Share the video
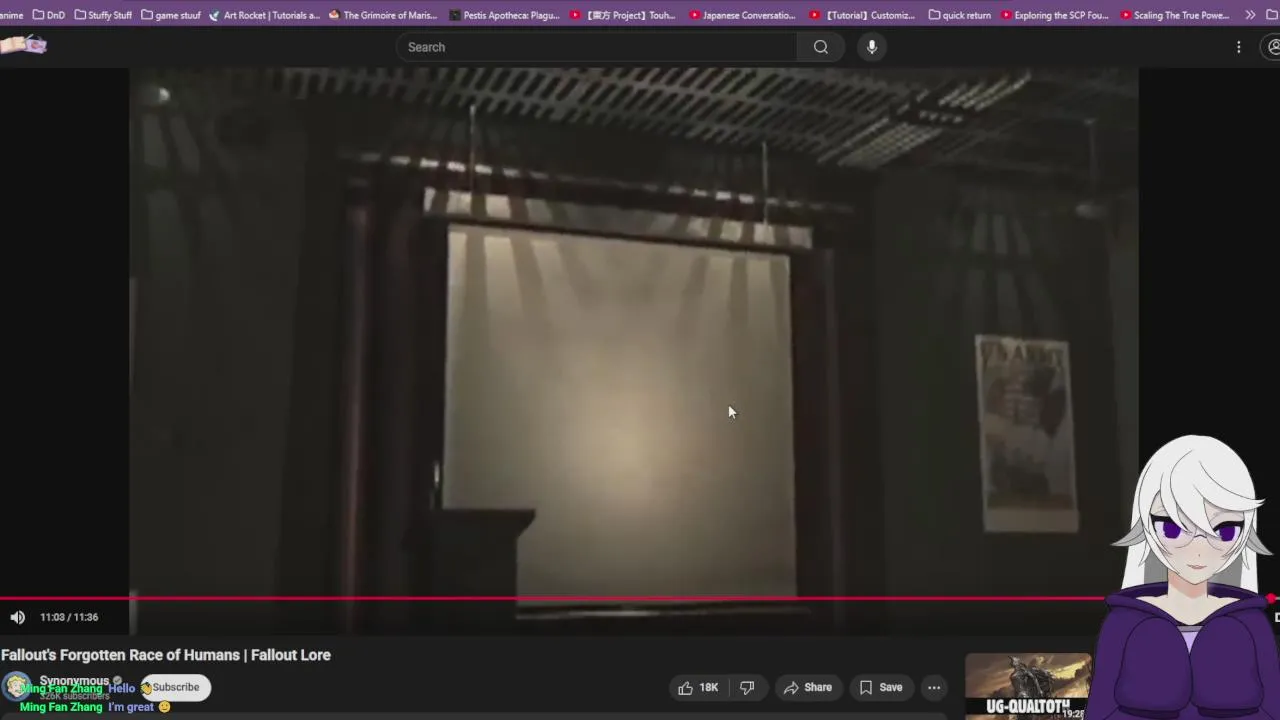The width and height of the screenshot is (1280, 720). pyautogui.click(x=807, y=687)
